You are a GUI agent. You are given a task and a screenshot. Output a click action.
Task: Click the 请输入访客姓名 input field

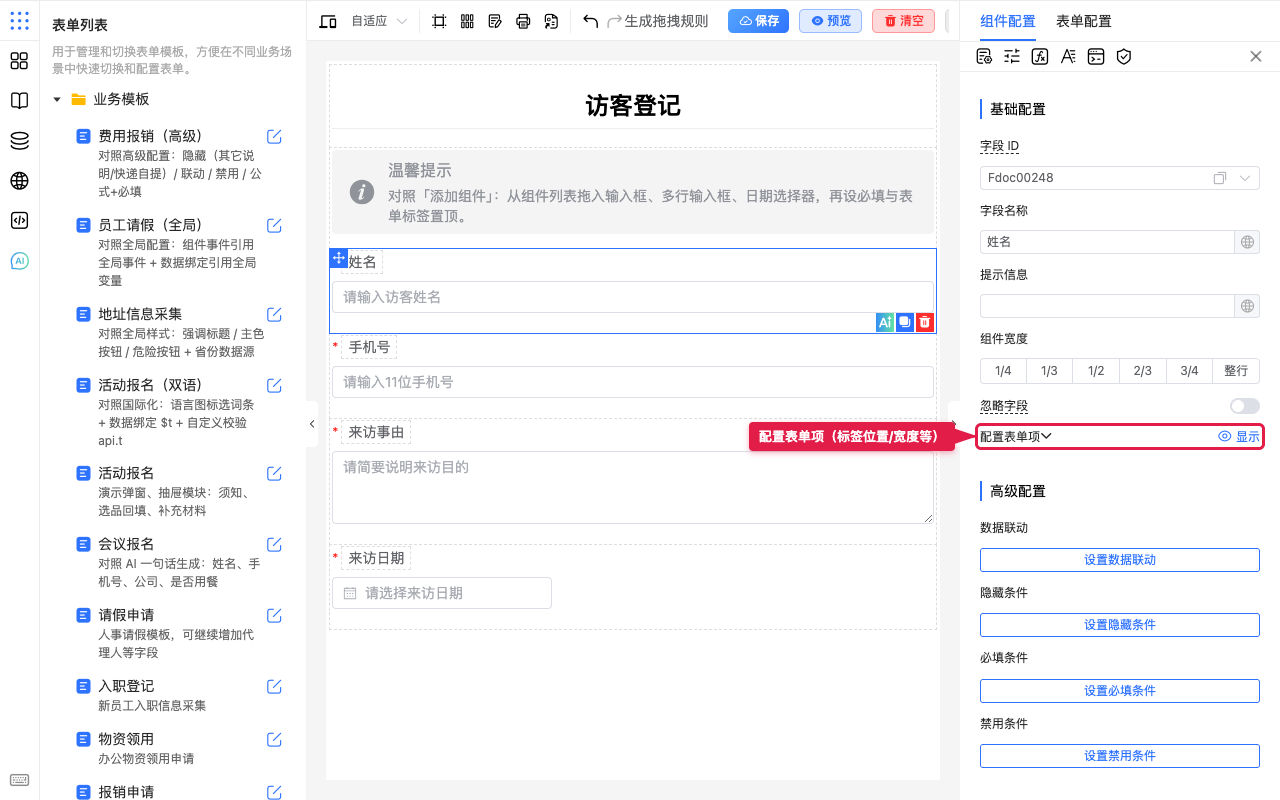click(633, 297)
